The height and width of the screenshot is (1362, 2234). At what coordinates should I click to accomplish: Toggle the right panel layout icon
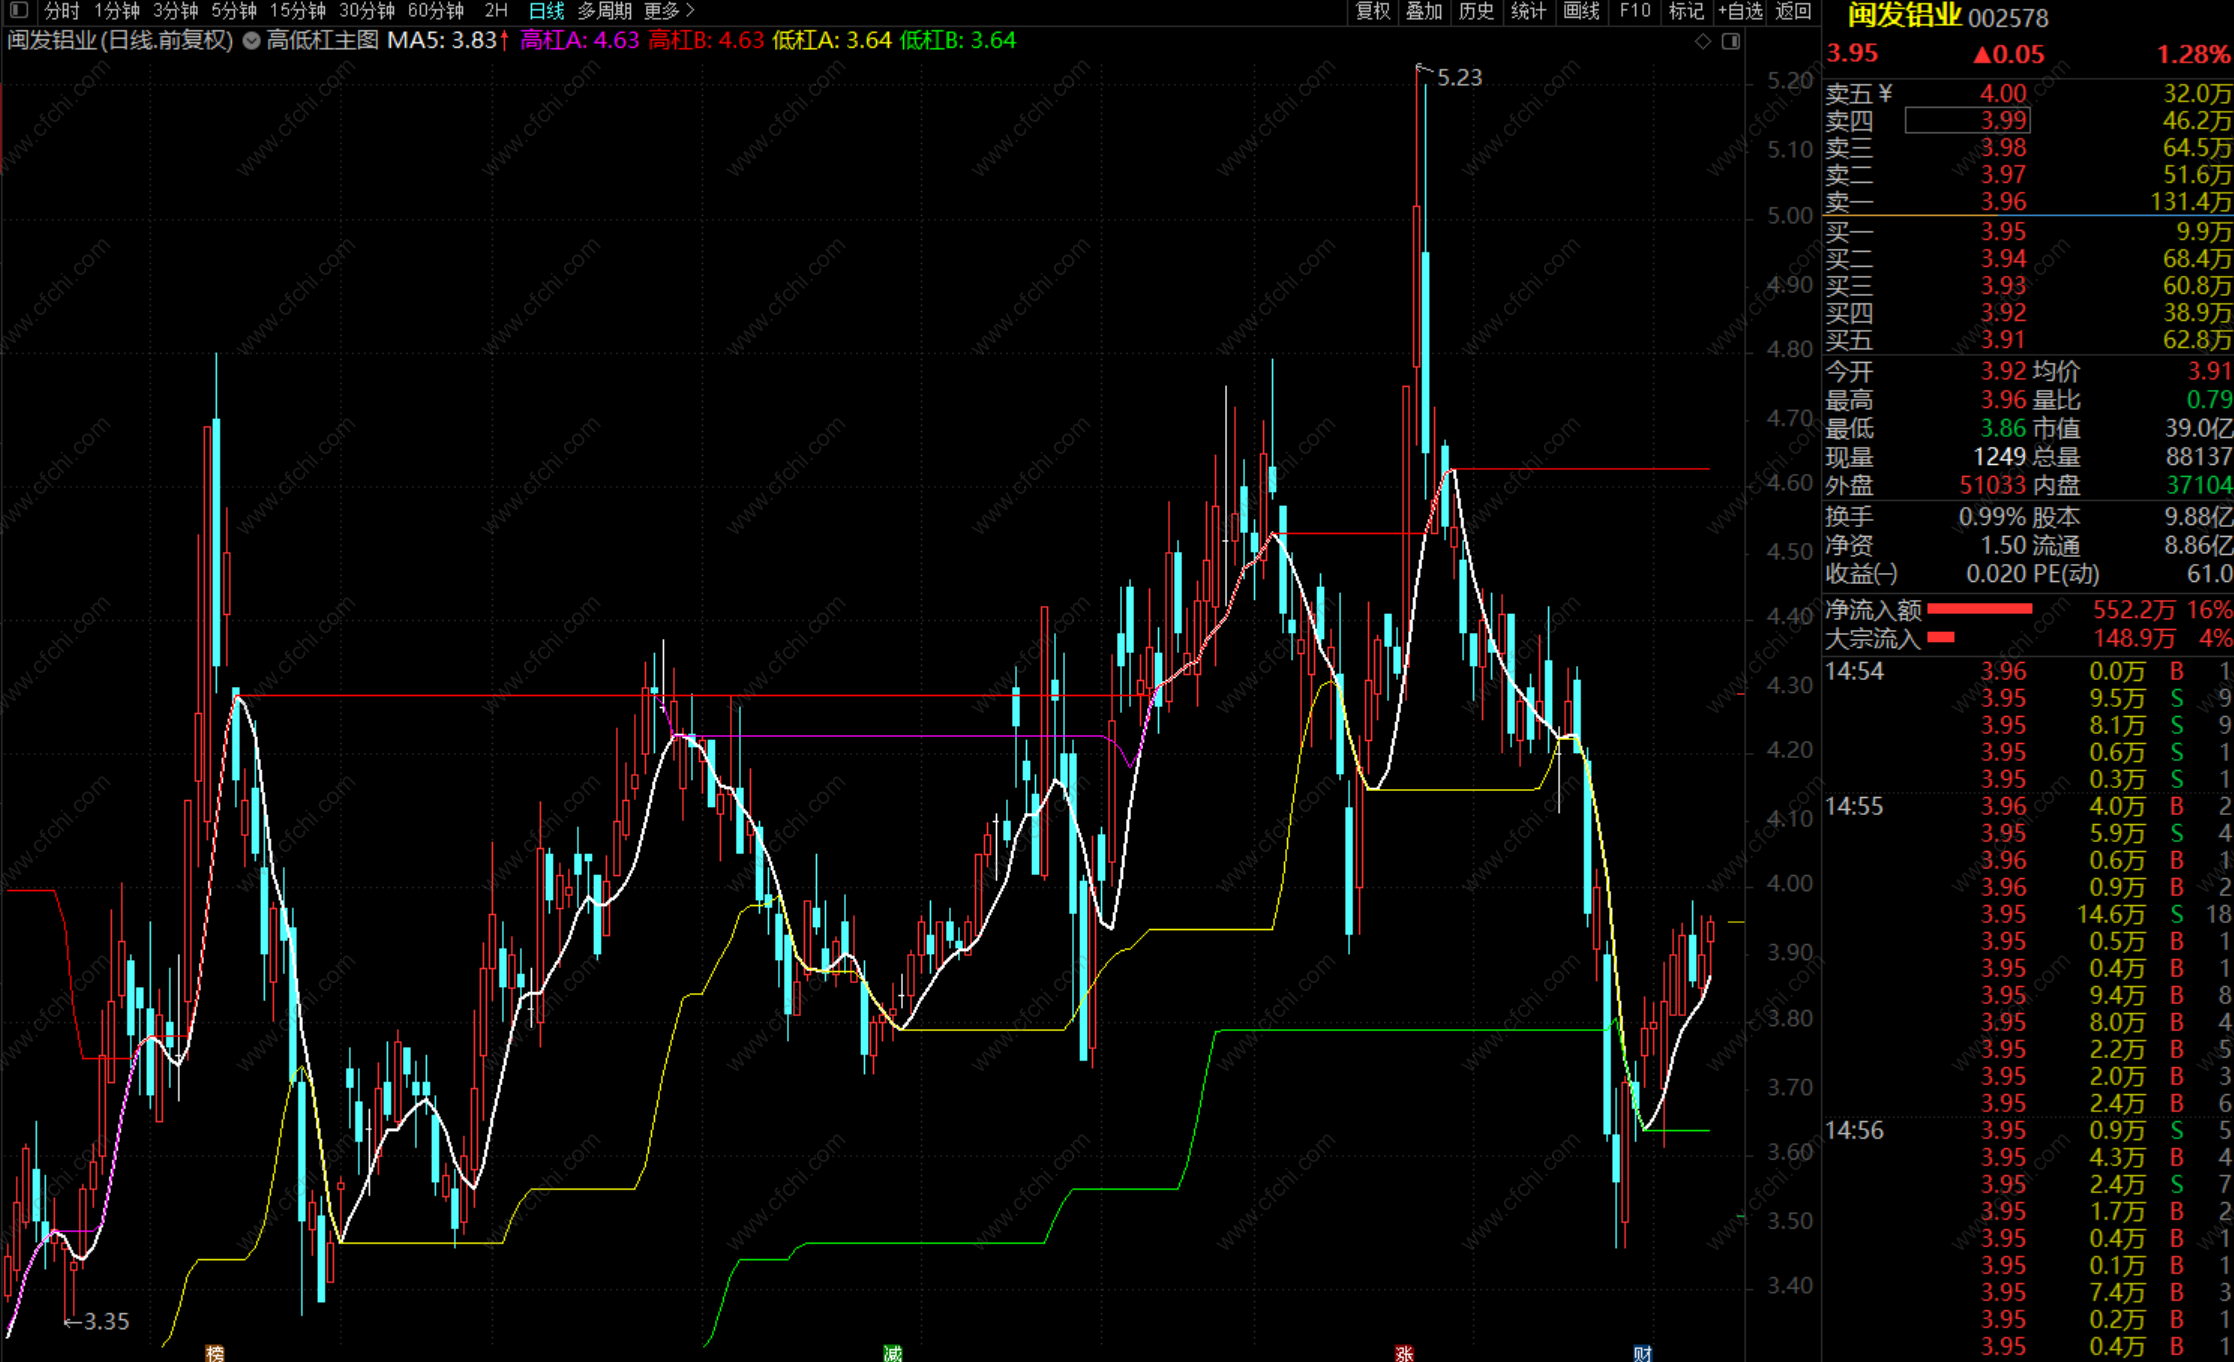tap(1731, 41)
